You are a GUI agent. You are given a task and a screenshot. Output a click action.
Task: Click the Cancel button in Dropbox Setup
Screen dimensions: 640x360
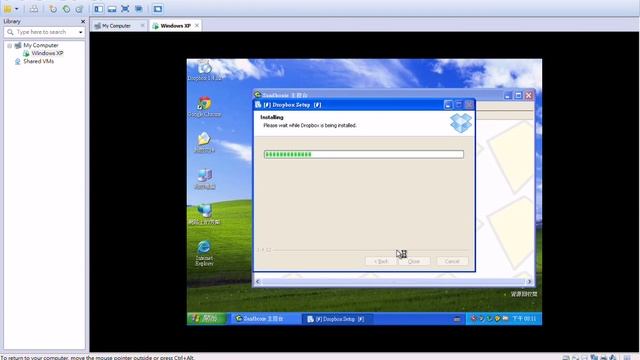point(452,261)
